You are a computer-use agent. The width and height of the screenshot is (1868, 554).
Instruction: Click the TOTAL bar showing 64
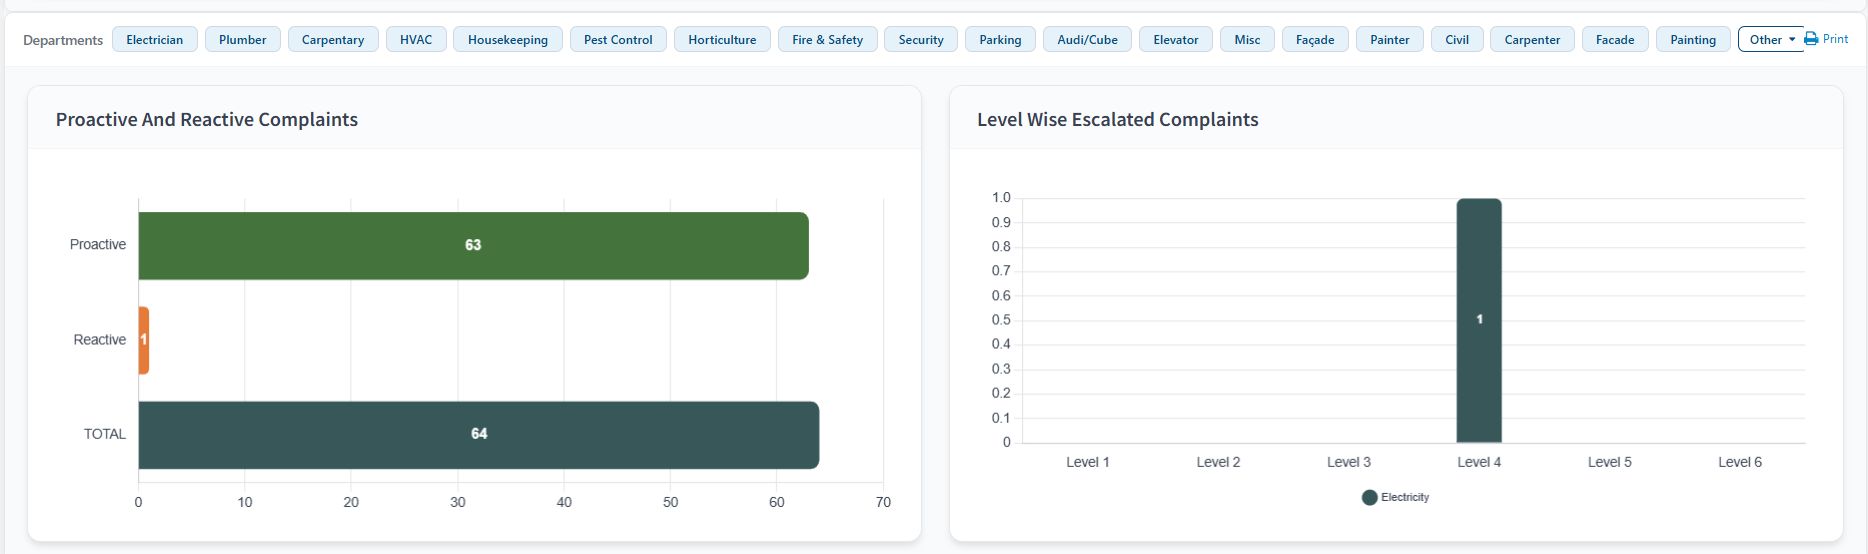point(478,434)
